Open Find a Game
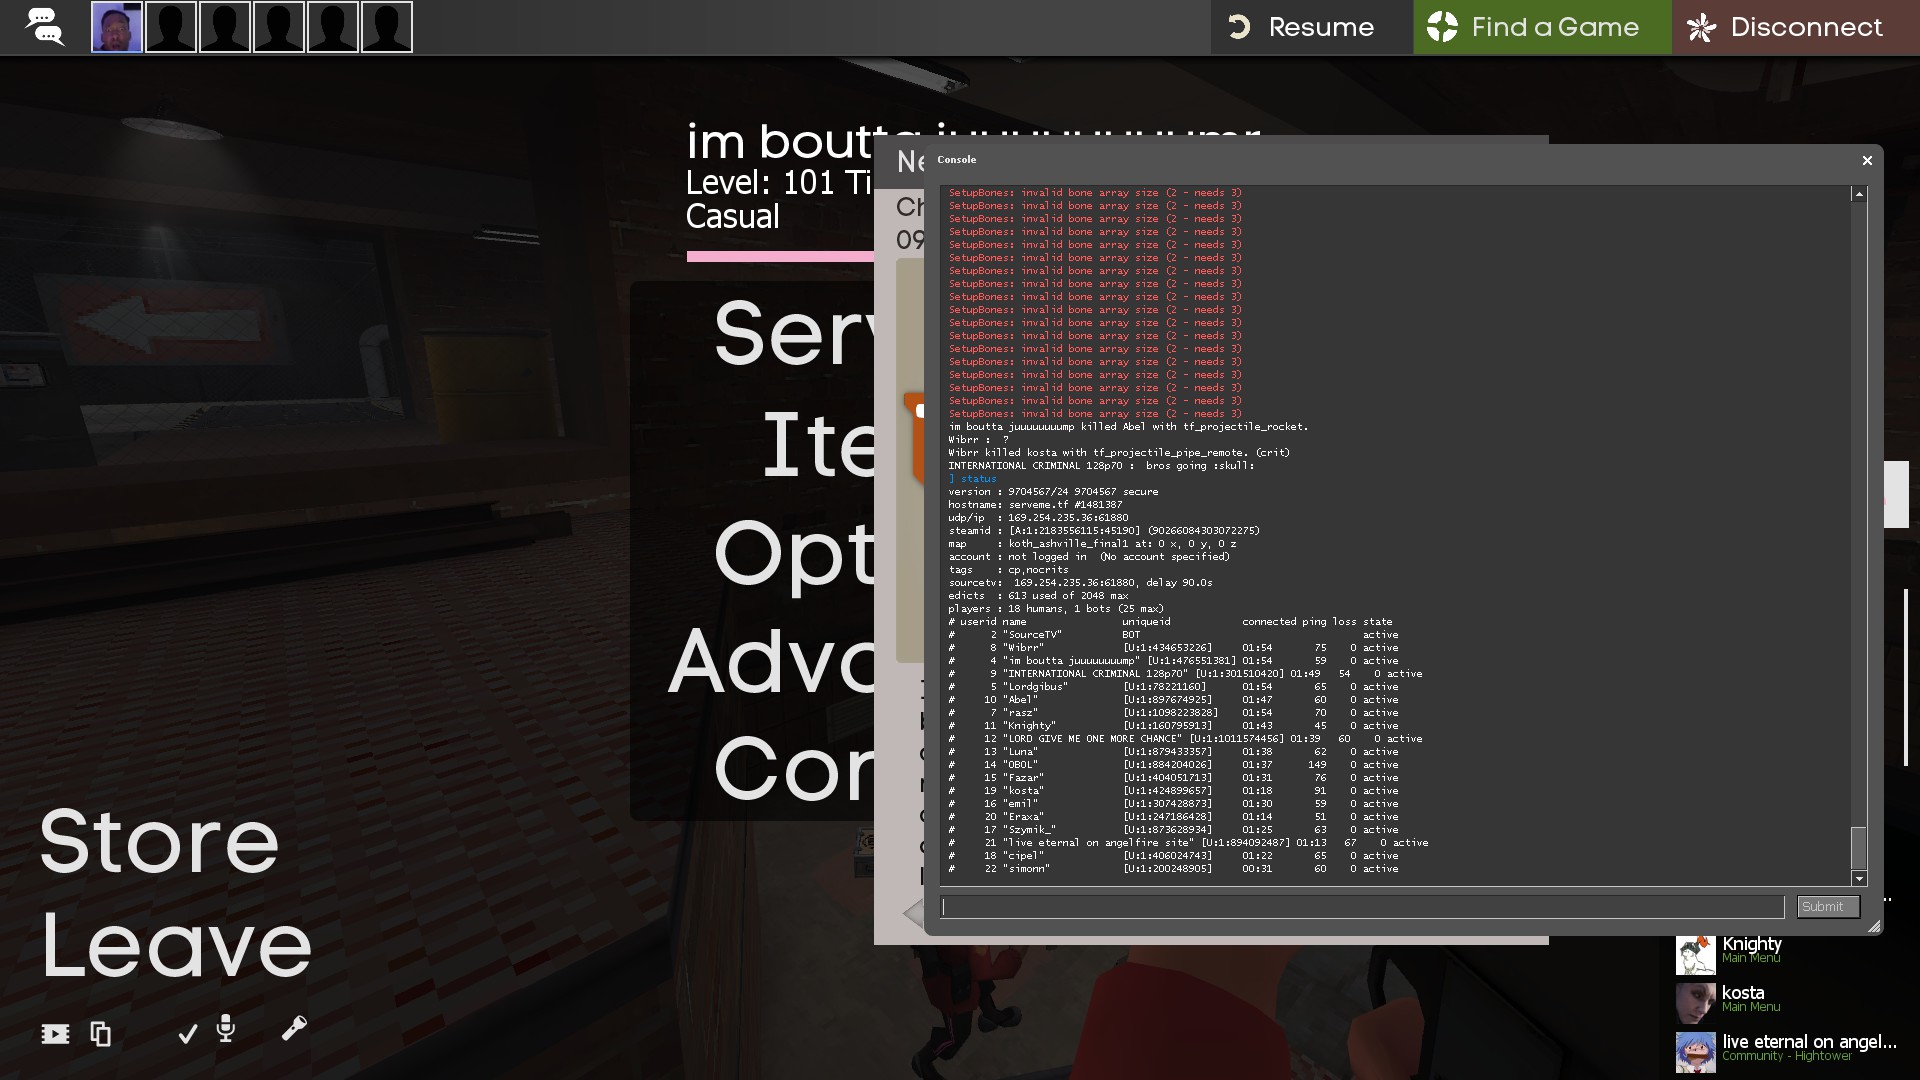Image resolution: width=1920 pixels, height=1080 pixels. (1541, 27)
